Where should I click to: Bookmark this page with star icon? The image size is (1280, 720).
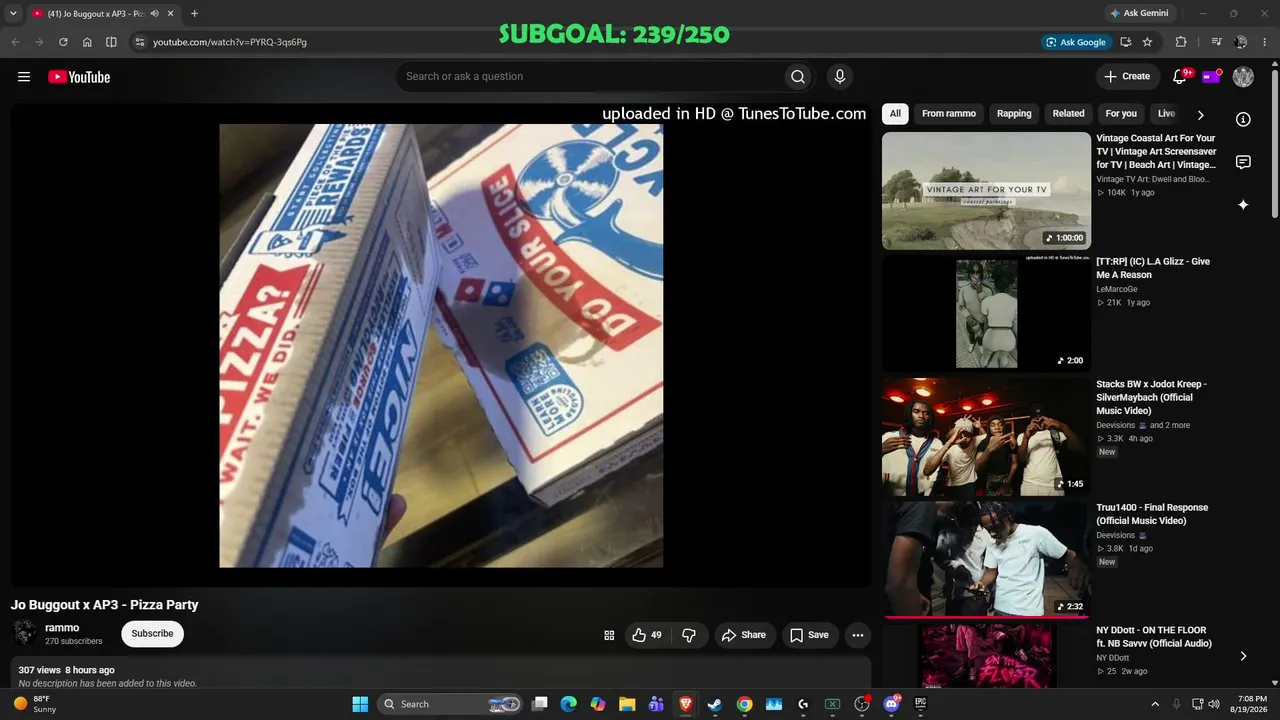pyautogui.click(x=1147, y=42)
